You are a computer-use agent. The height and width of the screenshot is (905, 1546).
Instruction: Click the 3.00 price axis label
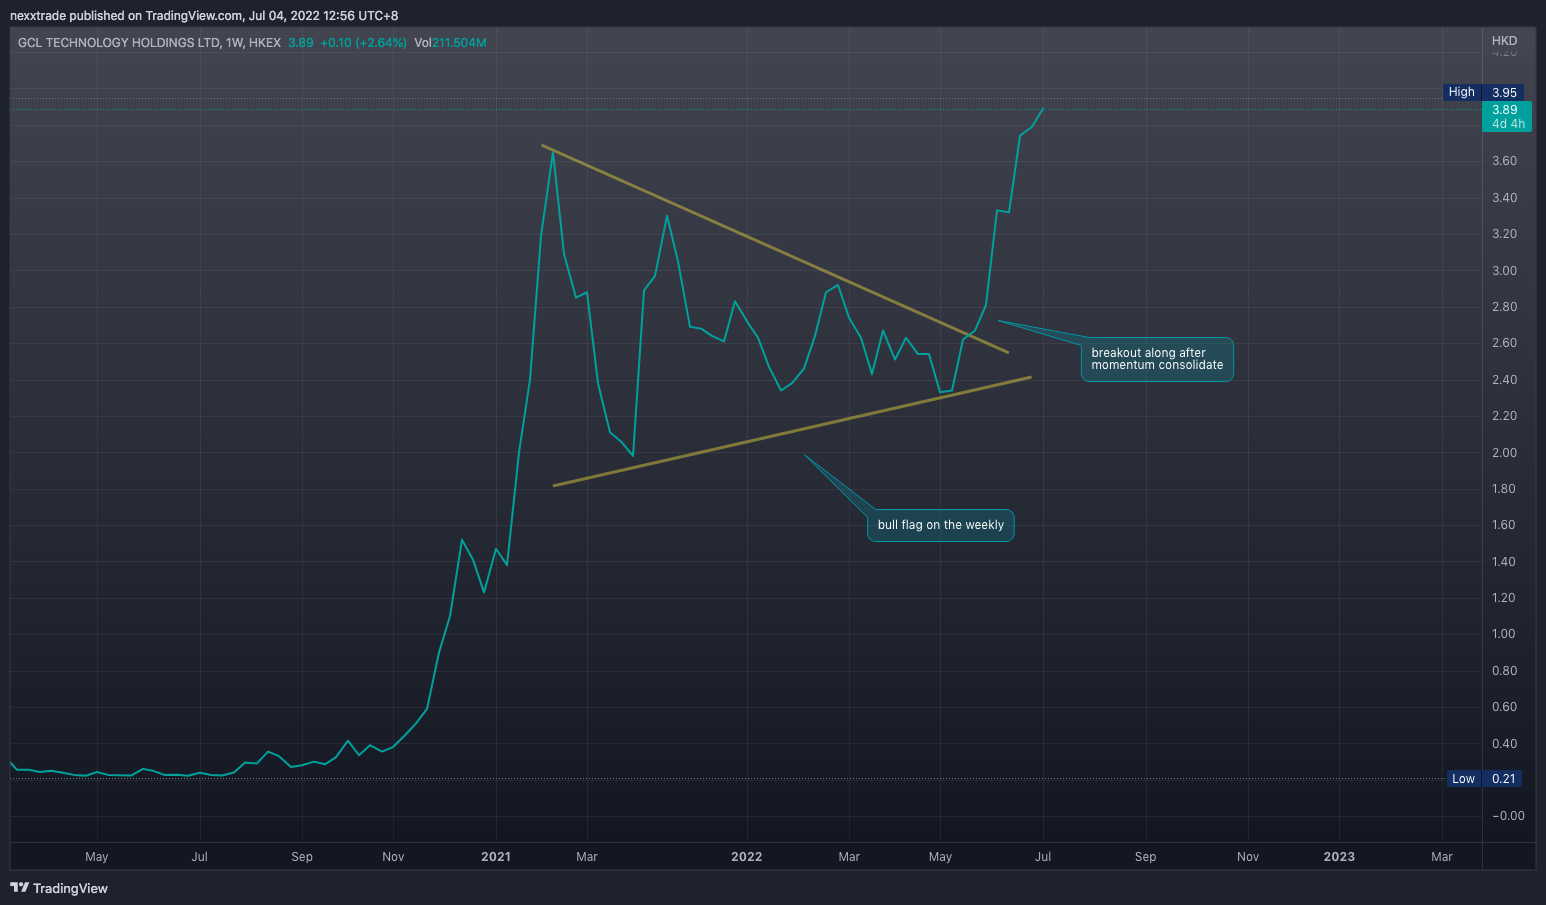tap(1504, 271)
